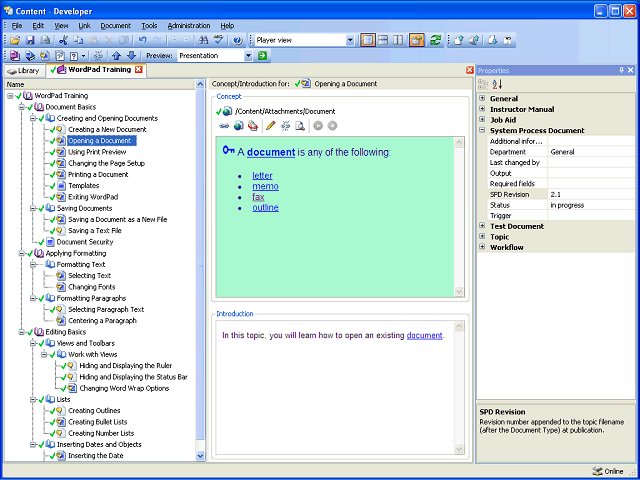Viewport: 640px width, 480px height.
Task: Select 'Saving a Text File' tree item
Action: click(x=95, y=231)
